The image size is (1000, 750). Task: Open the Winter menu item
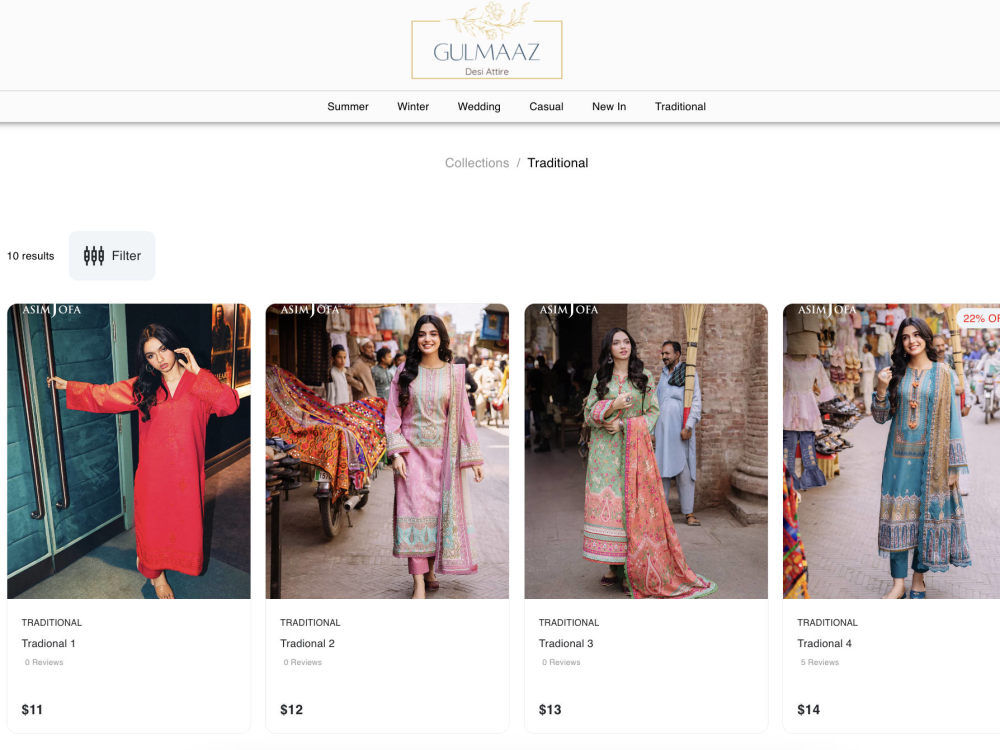point(413,107)
